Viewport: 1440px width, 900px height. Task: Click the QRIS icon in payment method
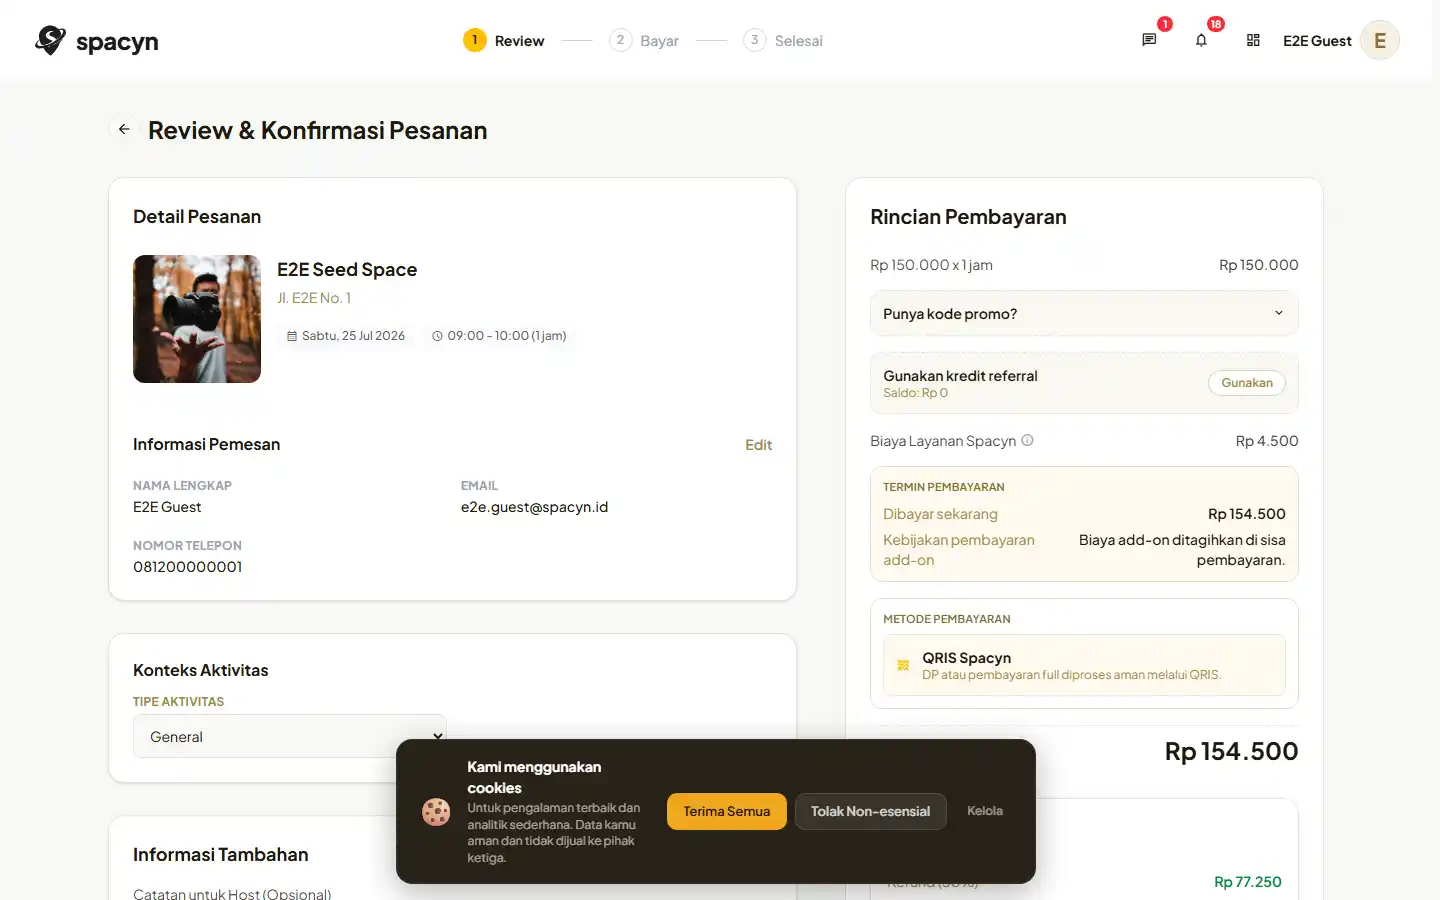pyautogui.click(x=903, y=665)
